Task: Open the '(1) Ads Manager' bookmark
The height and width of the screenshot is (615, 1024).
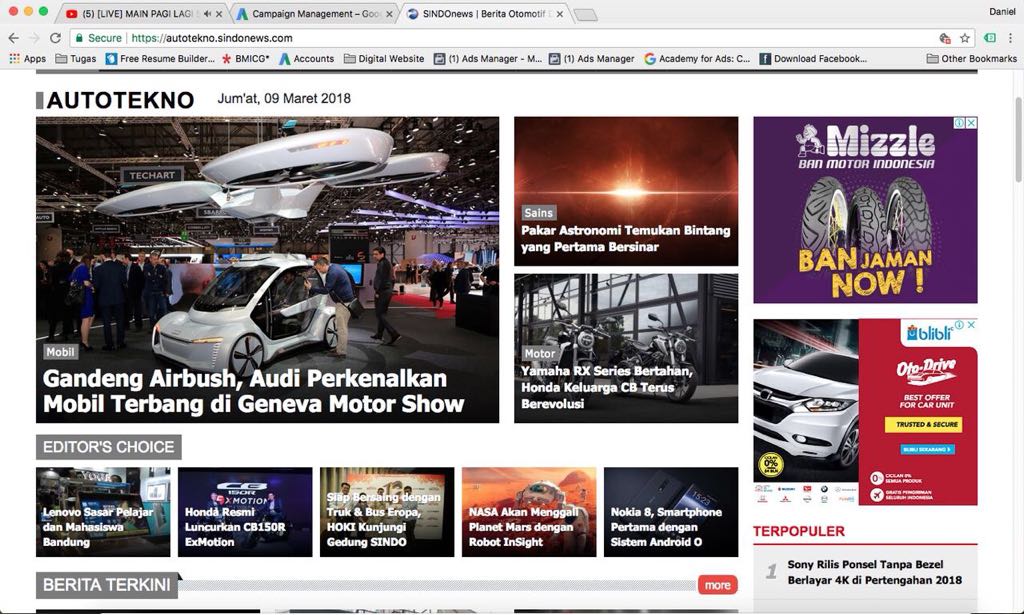Action: tap(592, 59)
